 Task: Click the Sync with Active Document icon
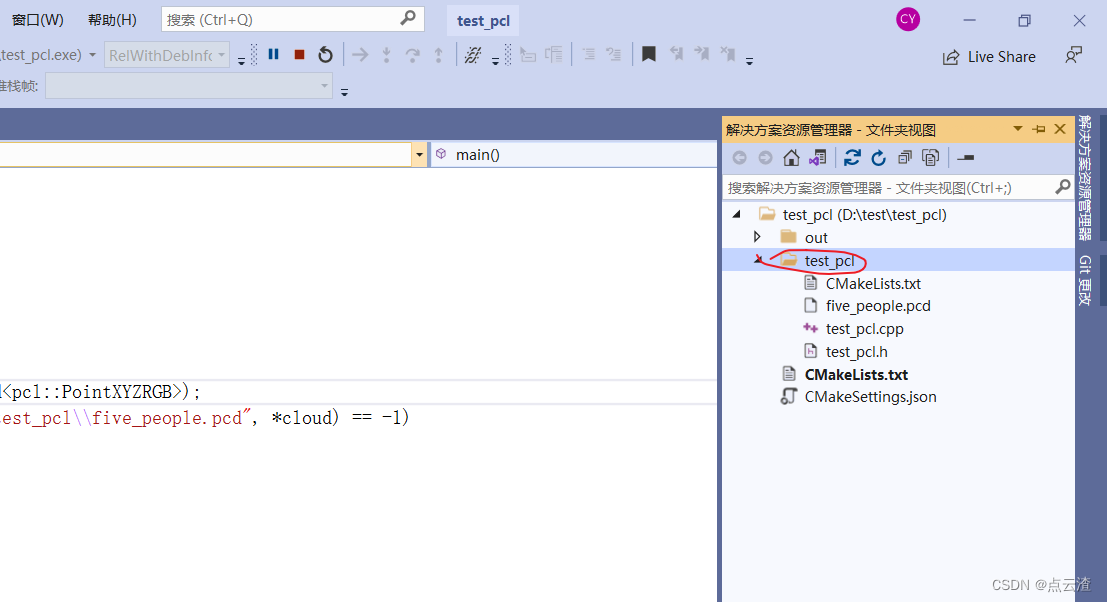point(852,158)
